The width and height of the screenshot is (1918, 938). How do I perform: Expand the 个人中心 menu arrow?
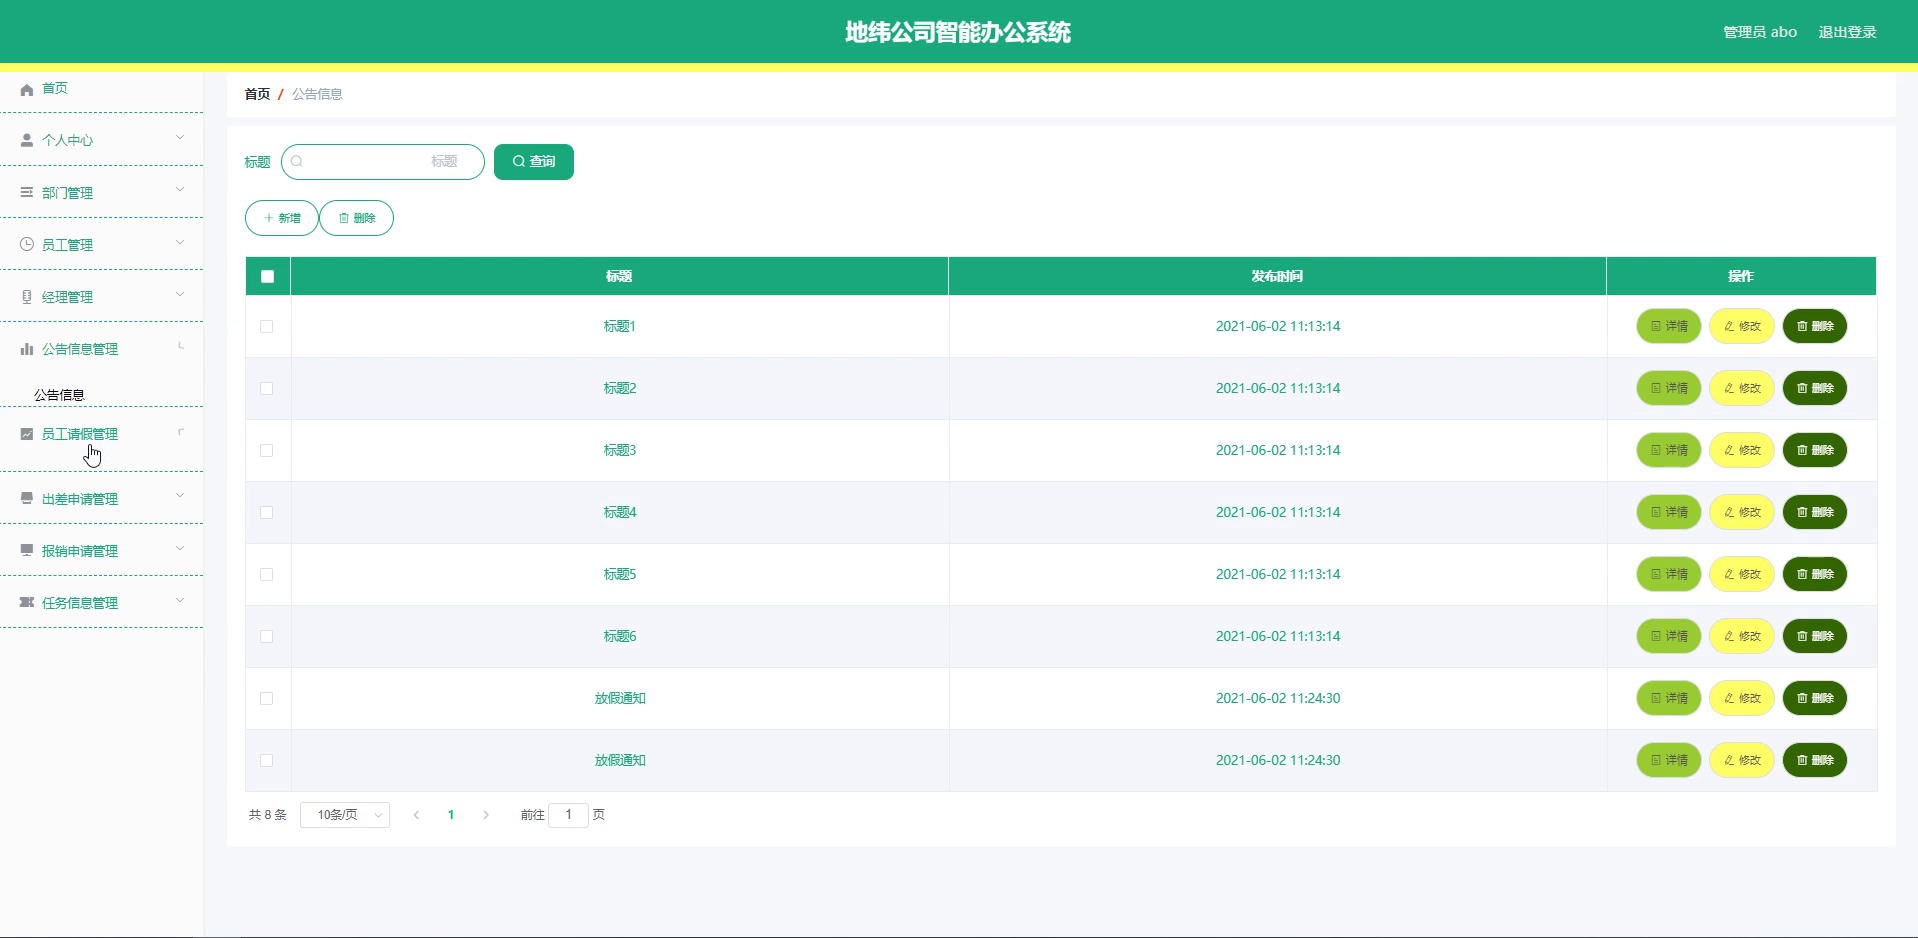point(180,138)
